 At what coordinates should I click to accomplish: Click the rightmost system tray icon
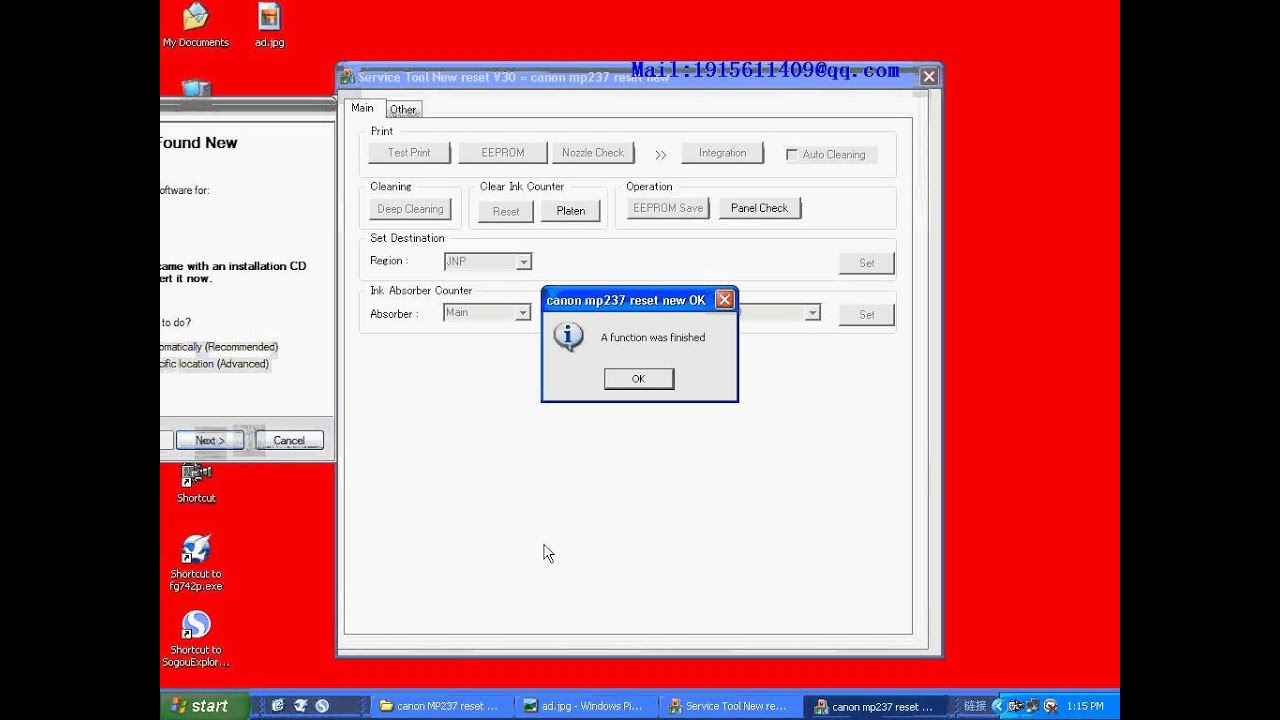pyautogui.click(x=1051, y=706)
